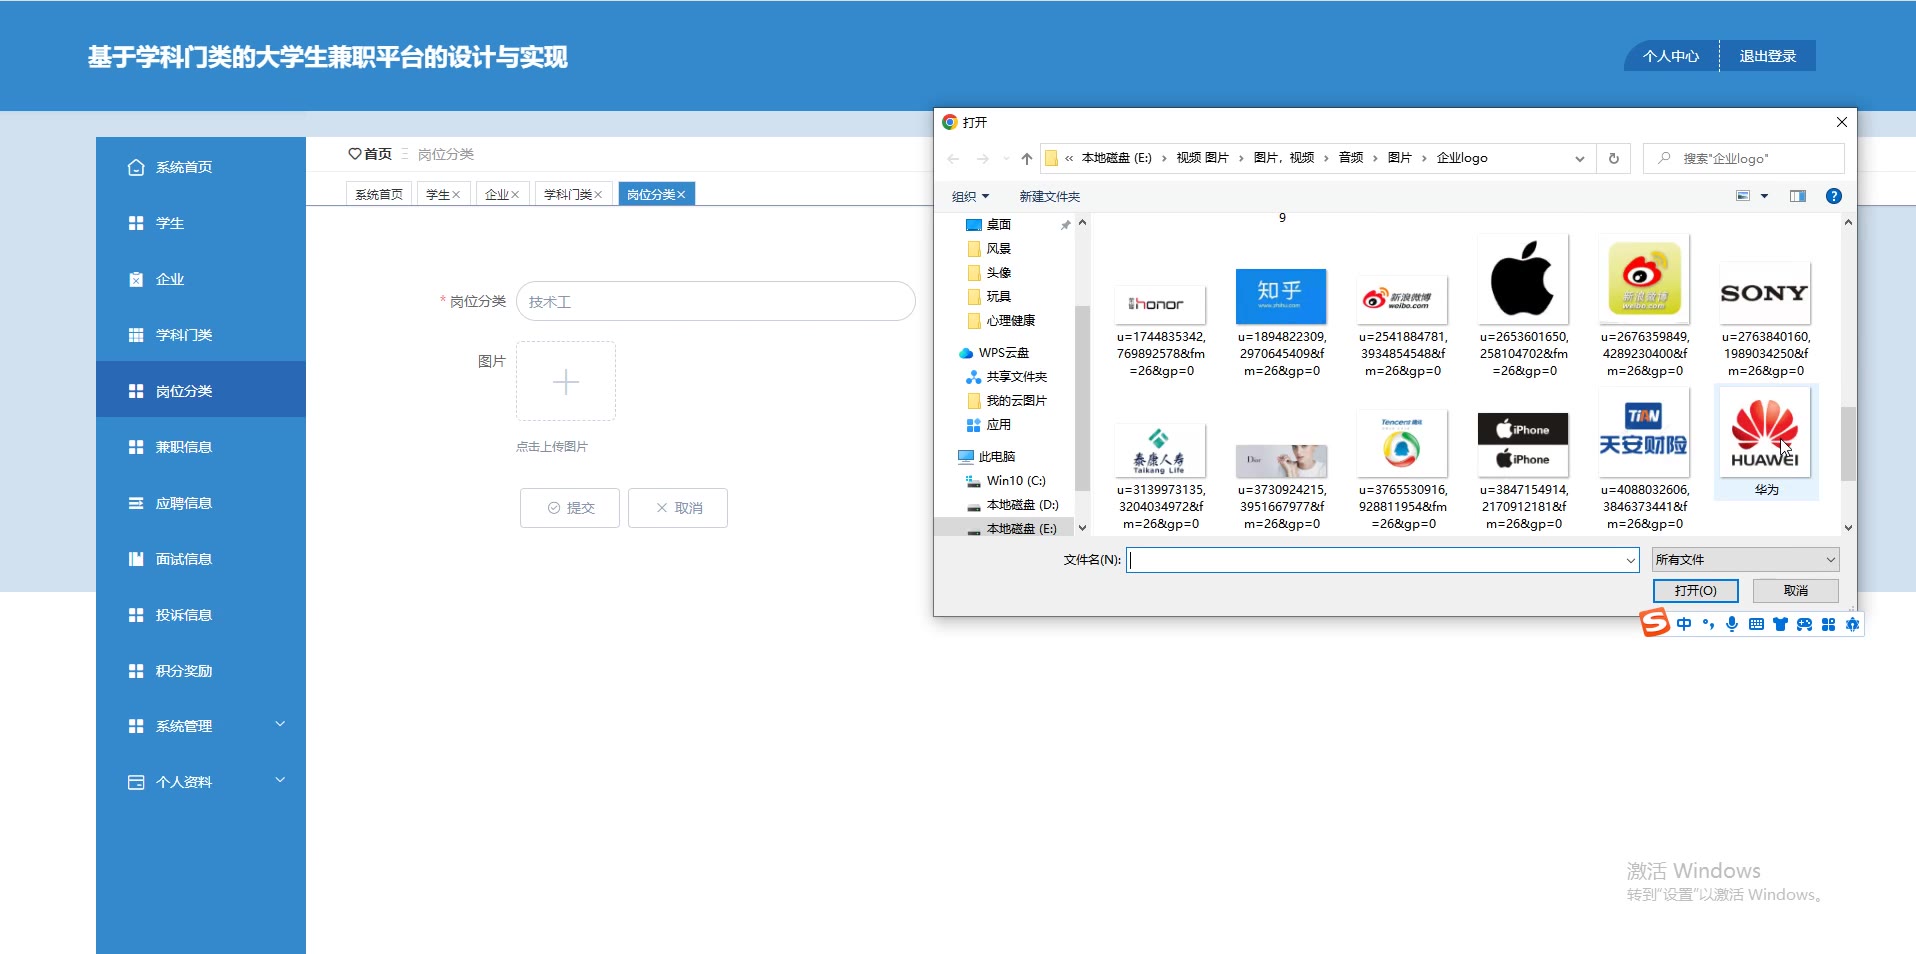Click the file list down scroll arrow
Image resolution: width=1916 pixels, height=954 pixels.
[x=1848, y=527]
